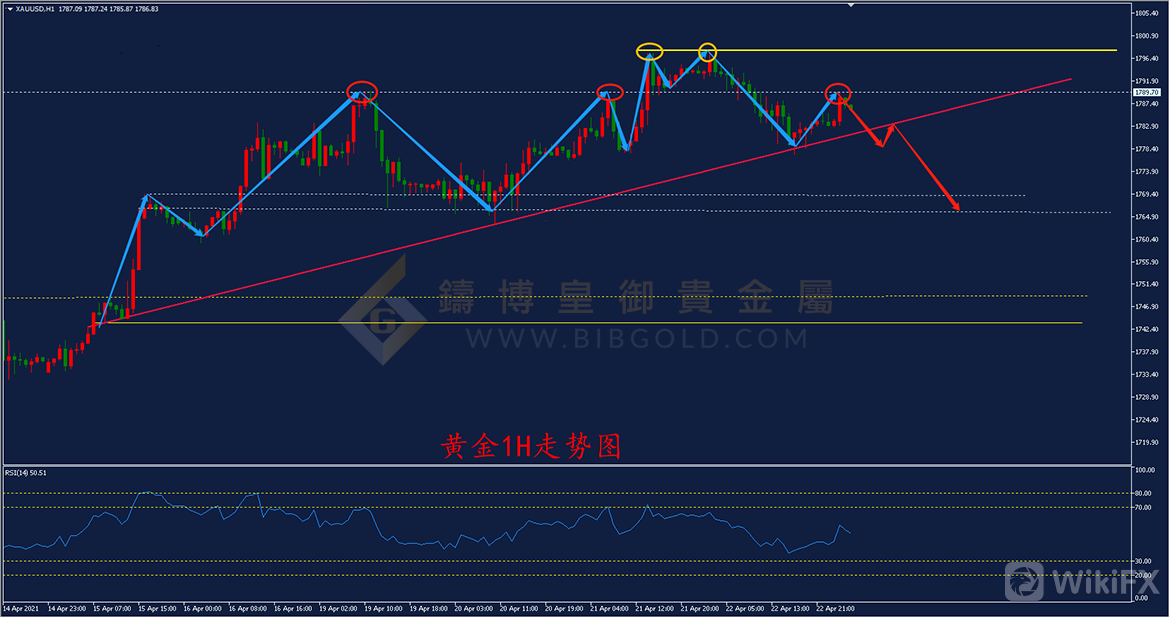The height and width of the screenshot is (618, 1170).
Task: Click the final red arrowhead pointing down
Action: pos(957,207)
